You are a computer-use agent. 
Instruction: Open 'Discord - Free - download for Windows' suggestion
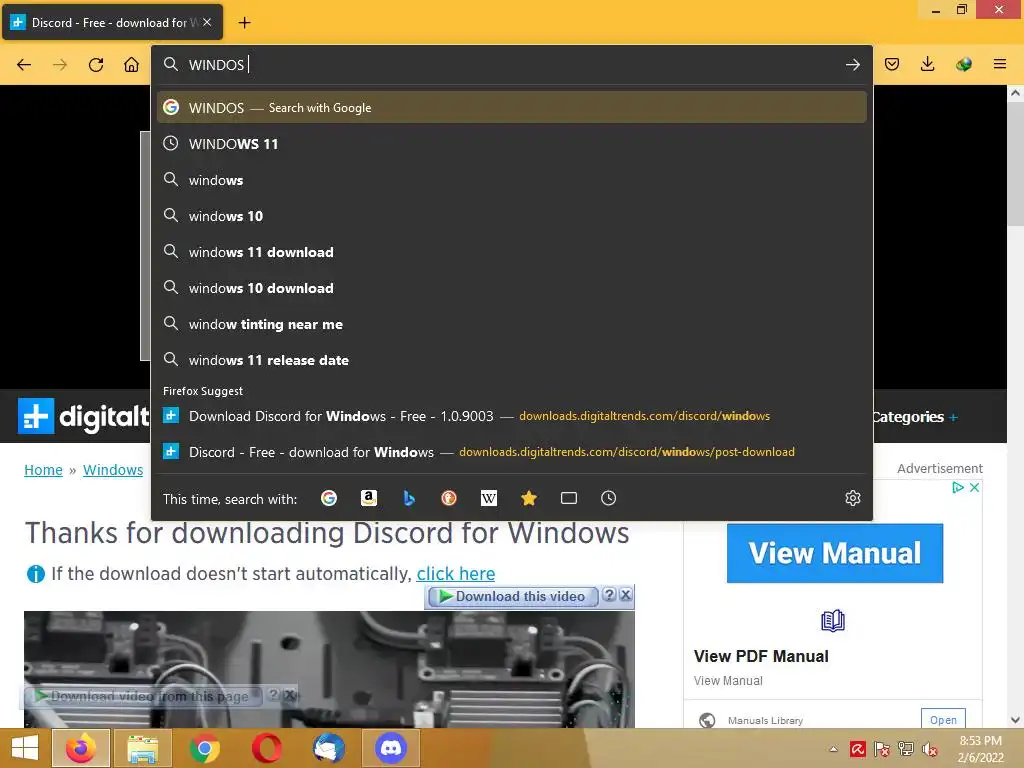[511, 452]
